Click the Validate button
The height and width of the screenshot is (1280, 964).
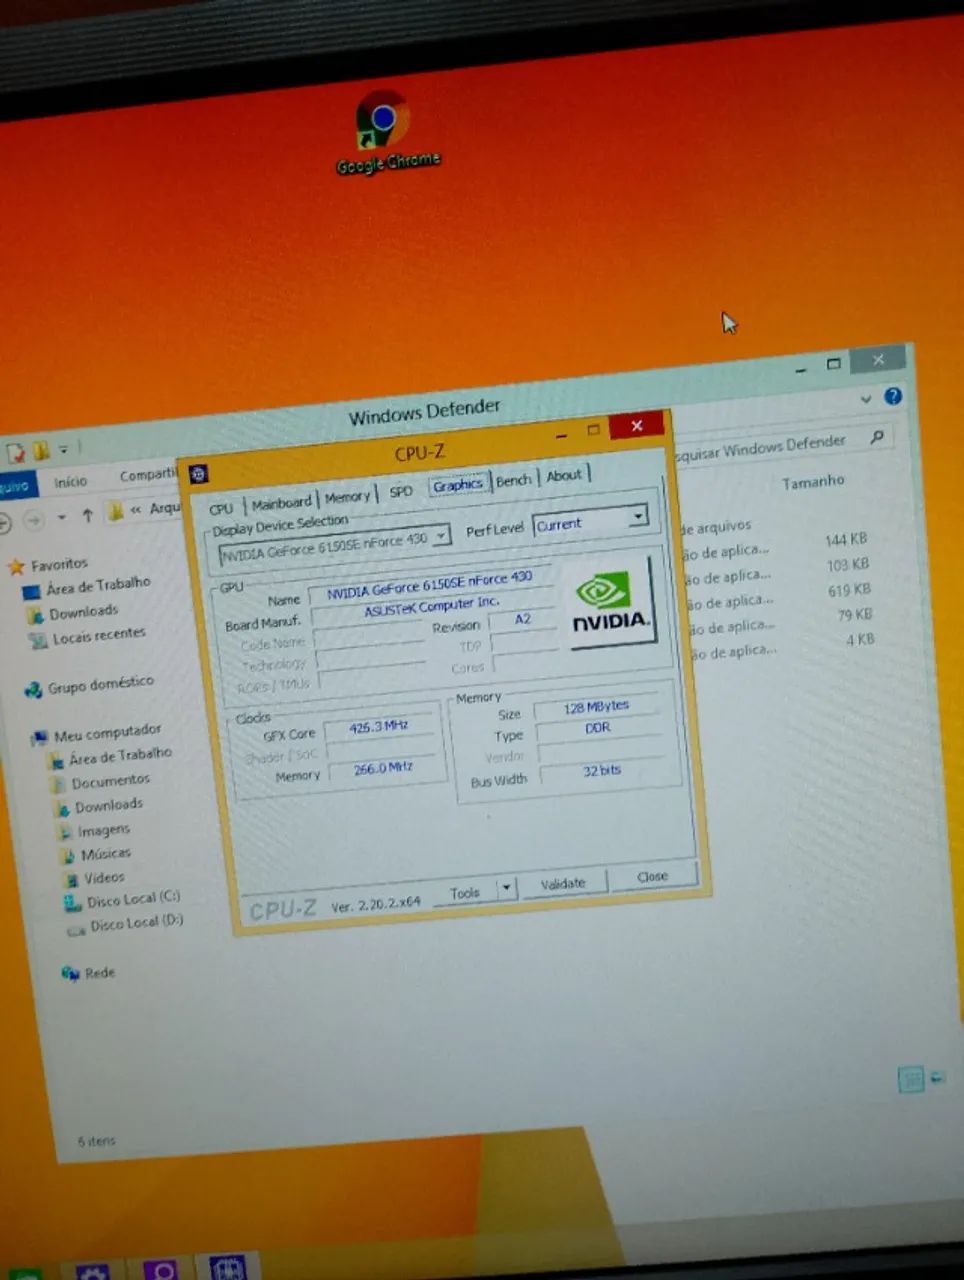[x=562, y=884]
